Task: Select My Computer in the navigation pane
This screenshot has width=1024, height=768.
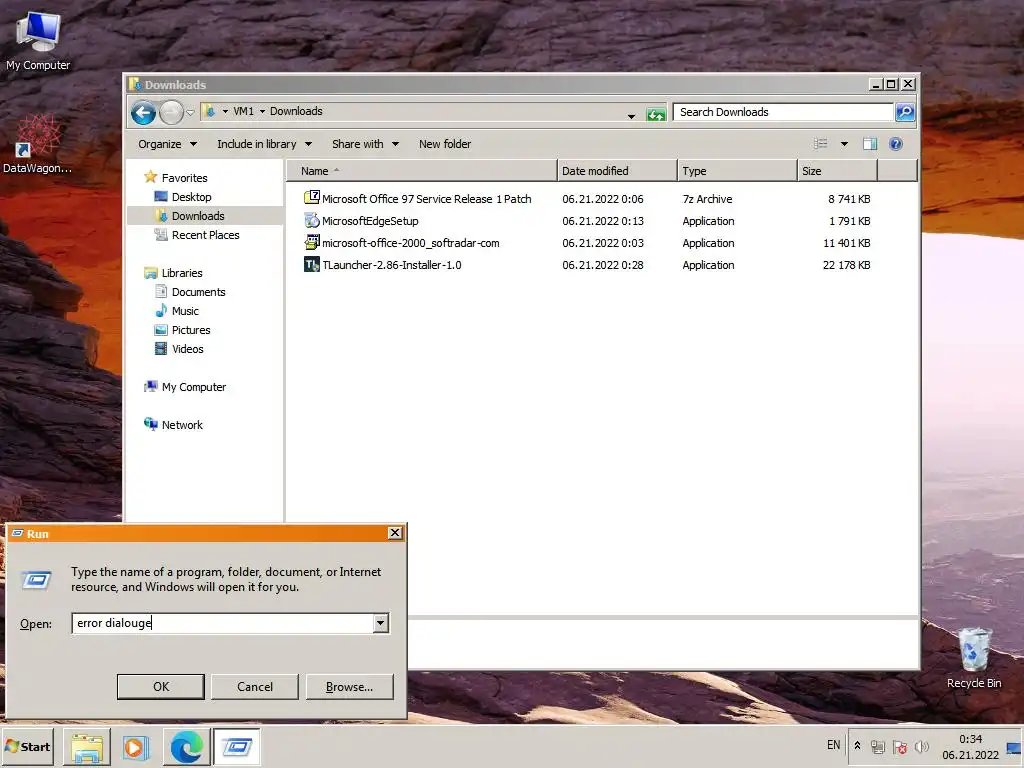Action: 185,387
